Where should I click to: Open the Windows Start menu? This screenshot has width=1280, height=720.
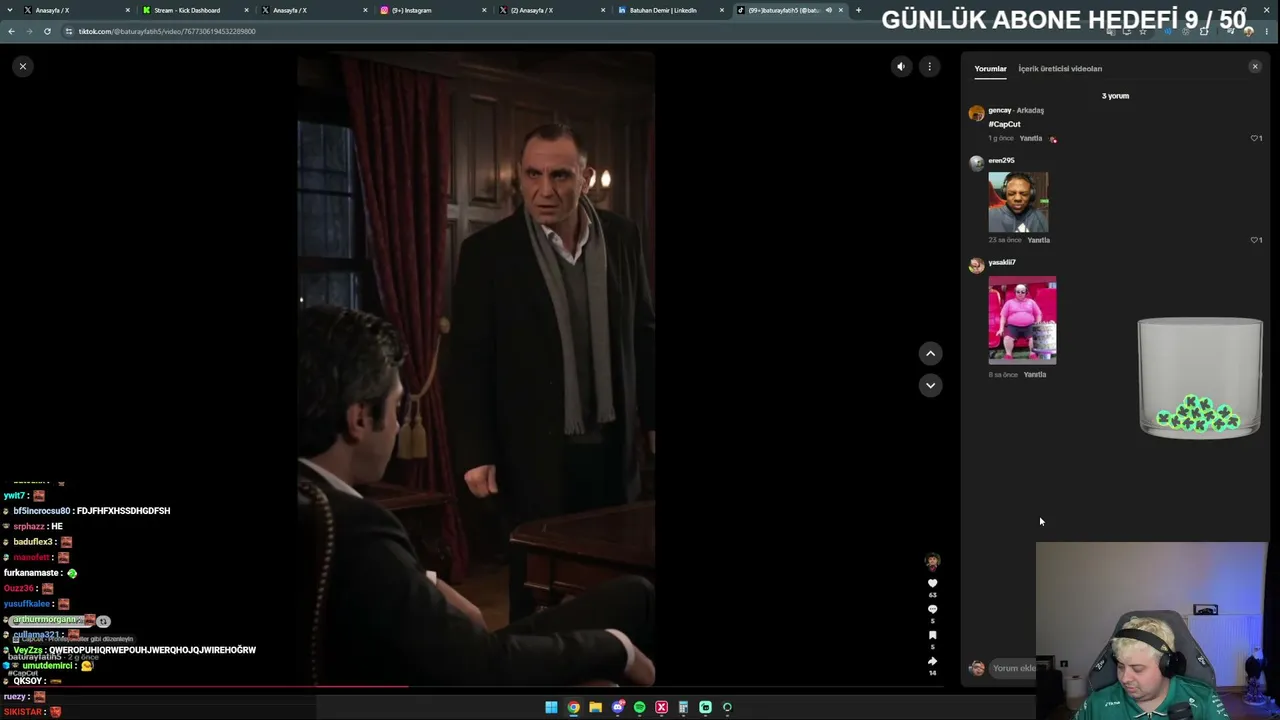tap(551, 707)
